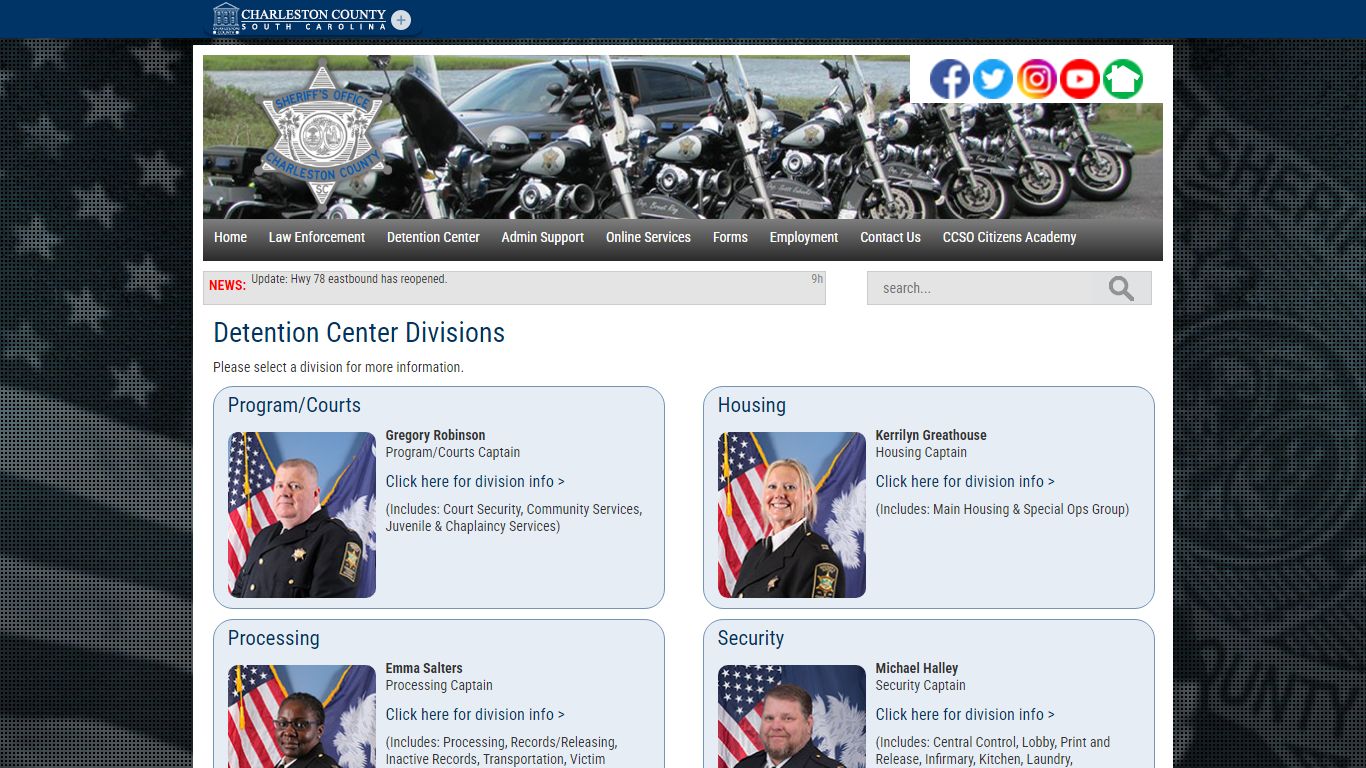Click 'Please select a division' instruction text
1366x768 pixels.
coord(338,367)
